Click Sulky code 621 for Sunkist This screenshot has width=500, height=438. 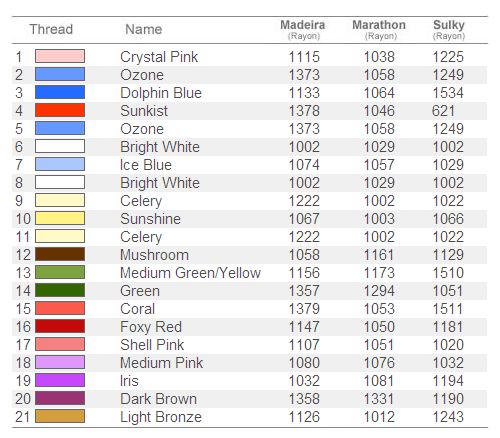(443, 111)
